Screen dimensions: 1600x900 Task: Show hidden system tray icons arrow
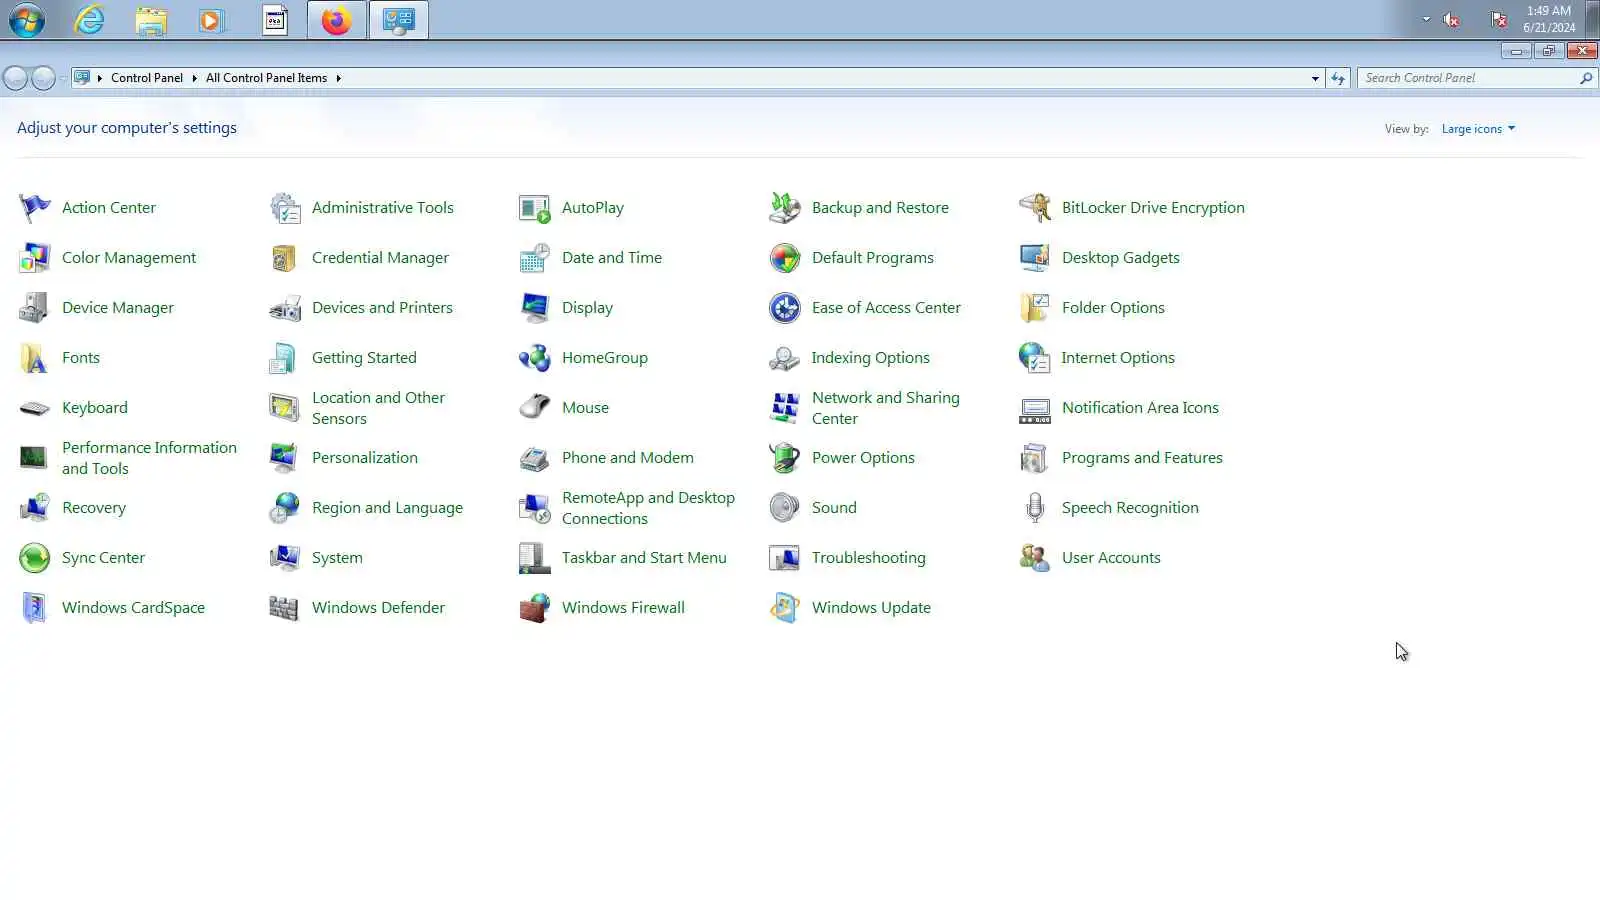click(x=1426, y=19)
